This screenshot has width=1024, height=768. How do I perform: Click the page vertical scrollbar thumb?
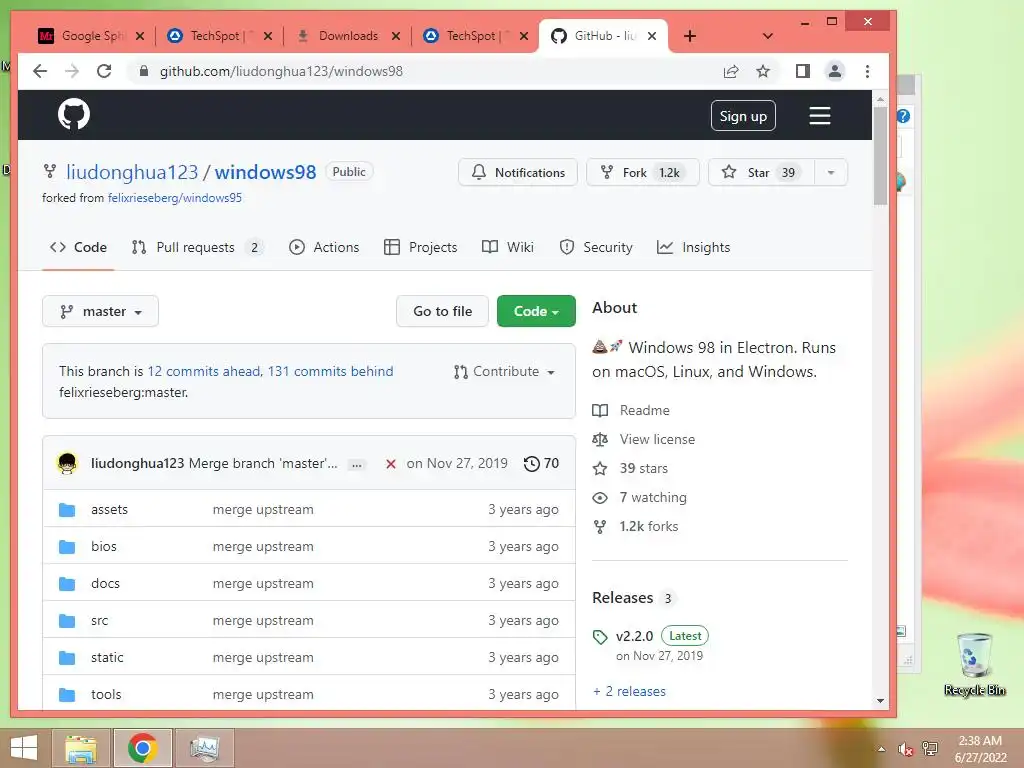(x=880, y=155)
